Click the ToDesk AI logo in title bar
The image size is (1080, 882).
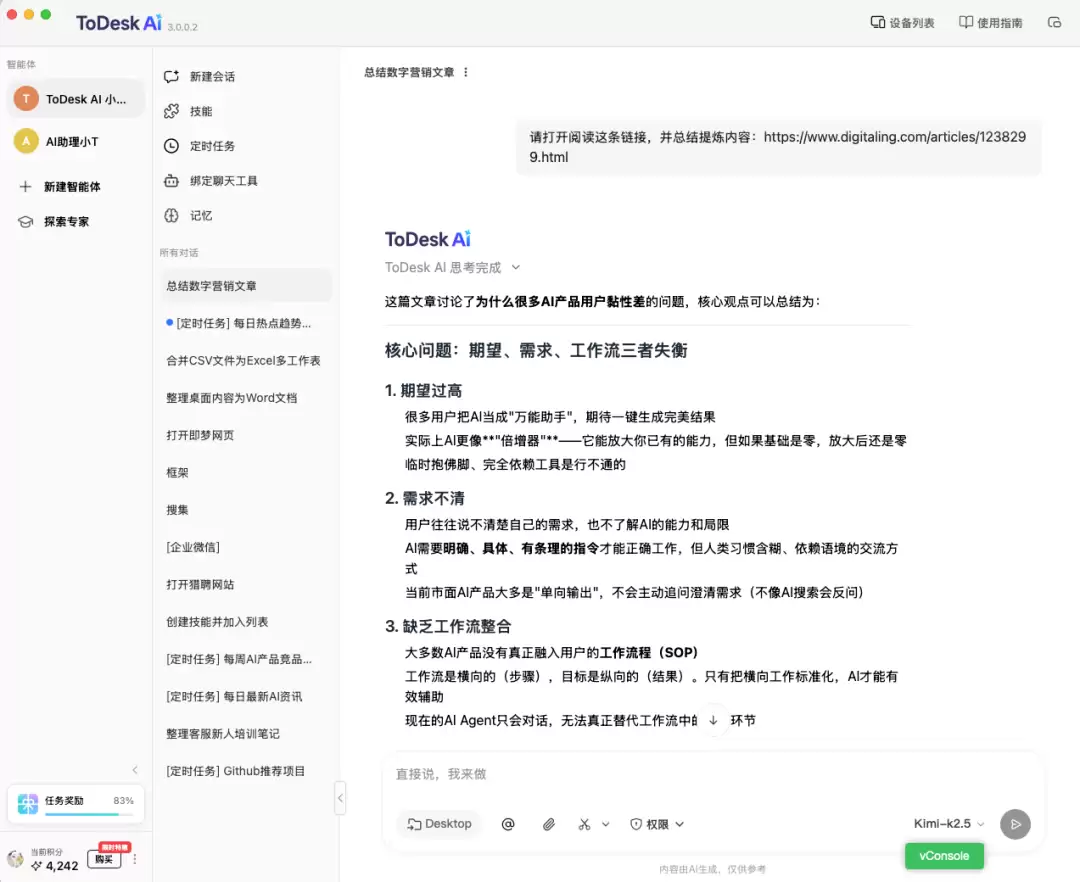[119, 23]
